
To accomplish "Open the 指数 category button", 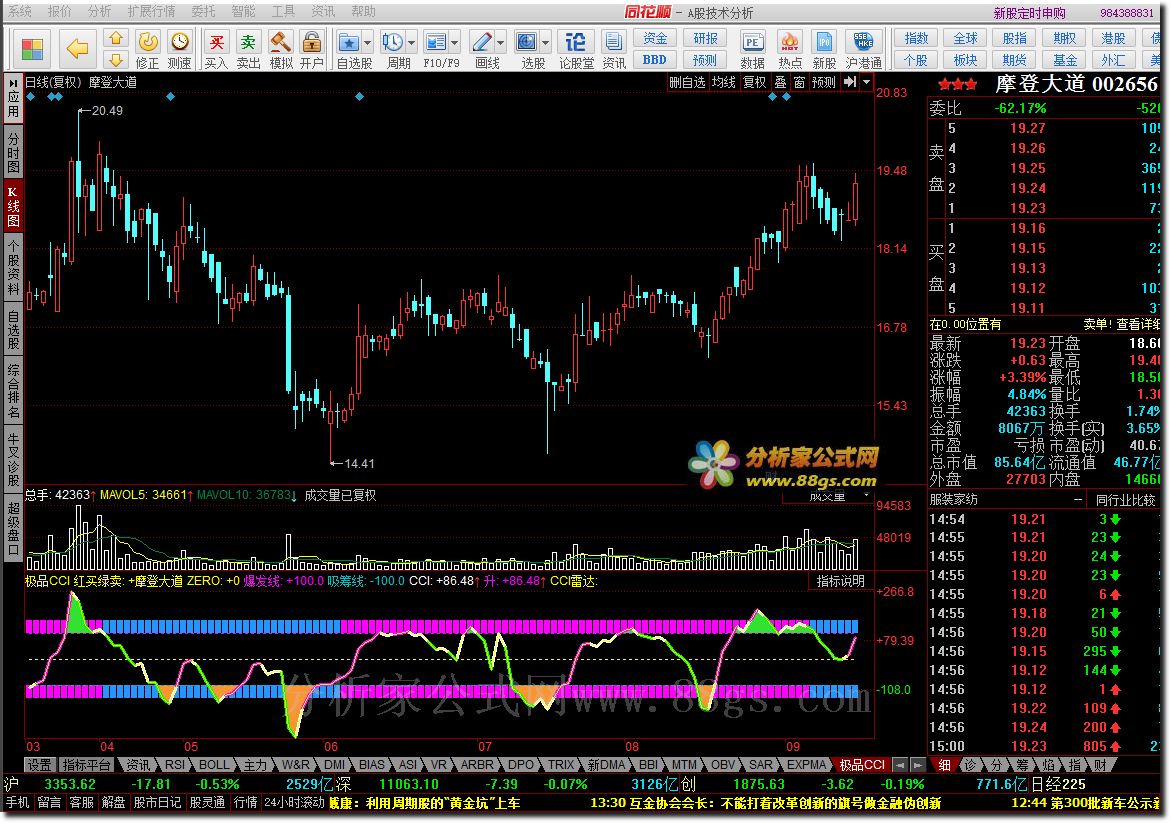I will coord(916,38).
